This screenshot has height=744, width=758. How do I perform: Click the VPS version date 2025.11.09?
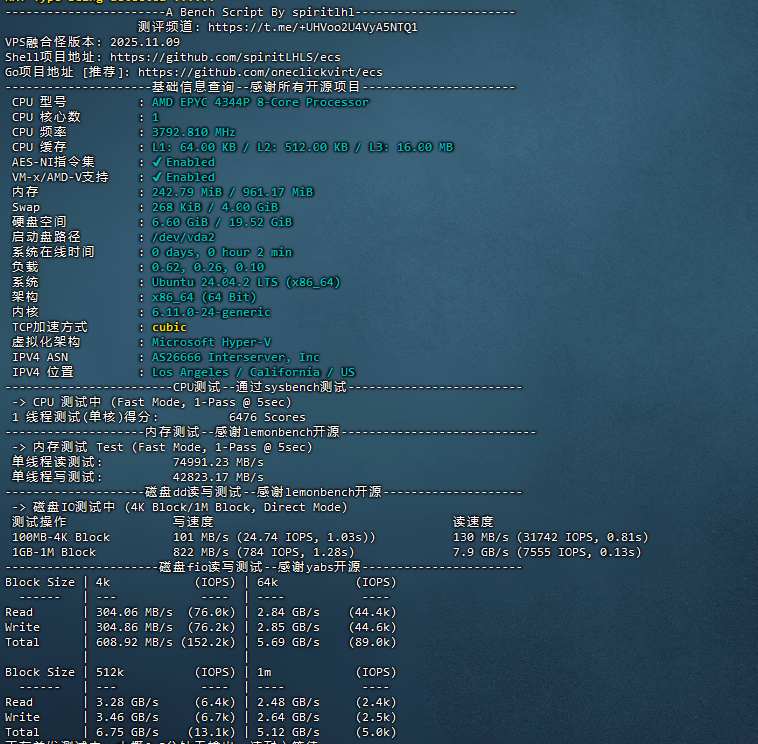144,42
